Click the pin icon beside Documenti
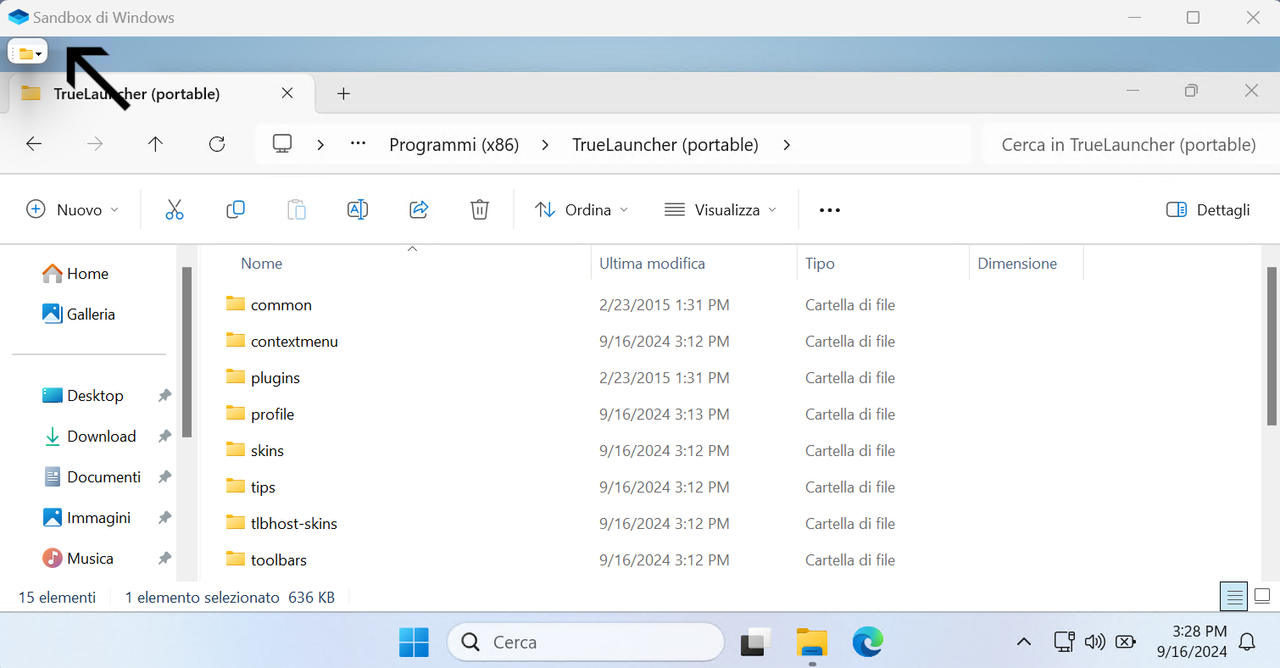Viewport: 1280px width, 668px height. coord(164,477)
